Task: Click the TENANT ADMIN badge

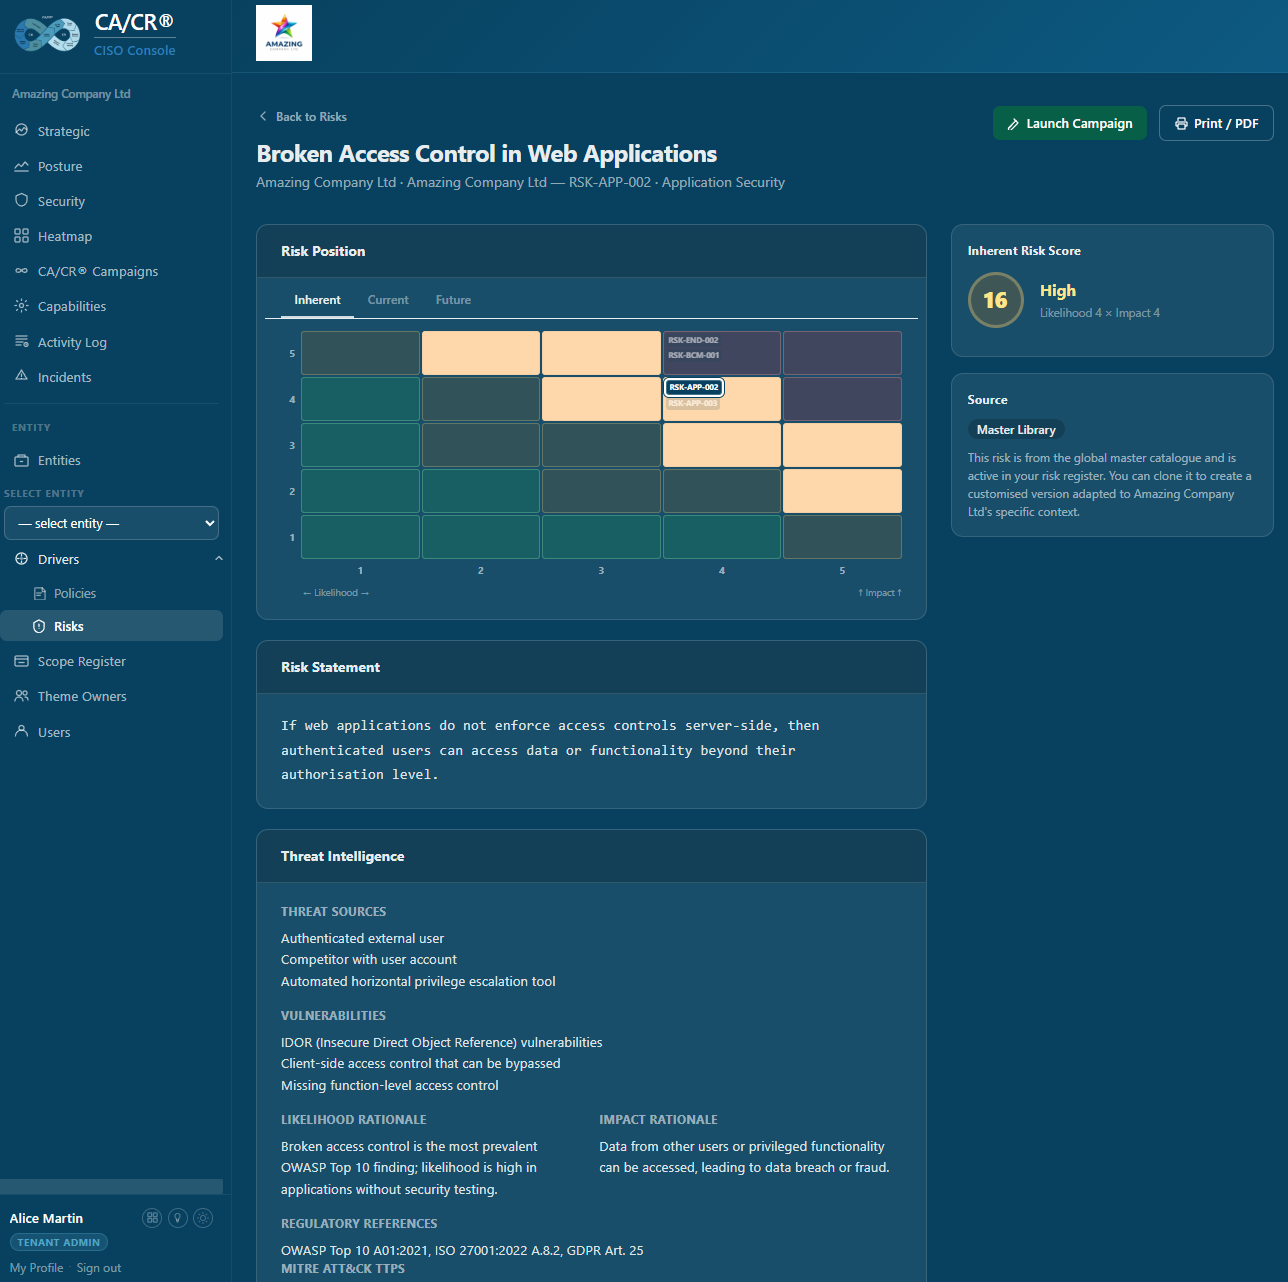Action: 59,1242
